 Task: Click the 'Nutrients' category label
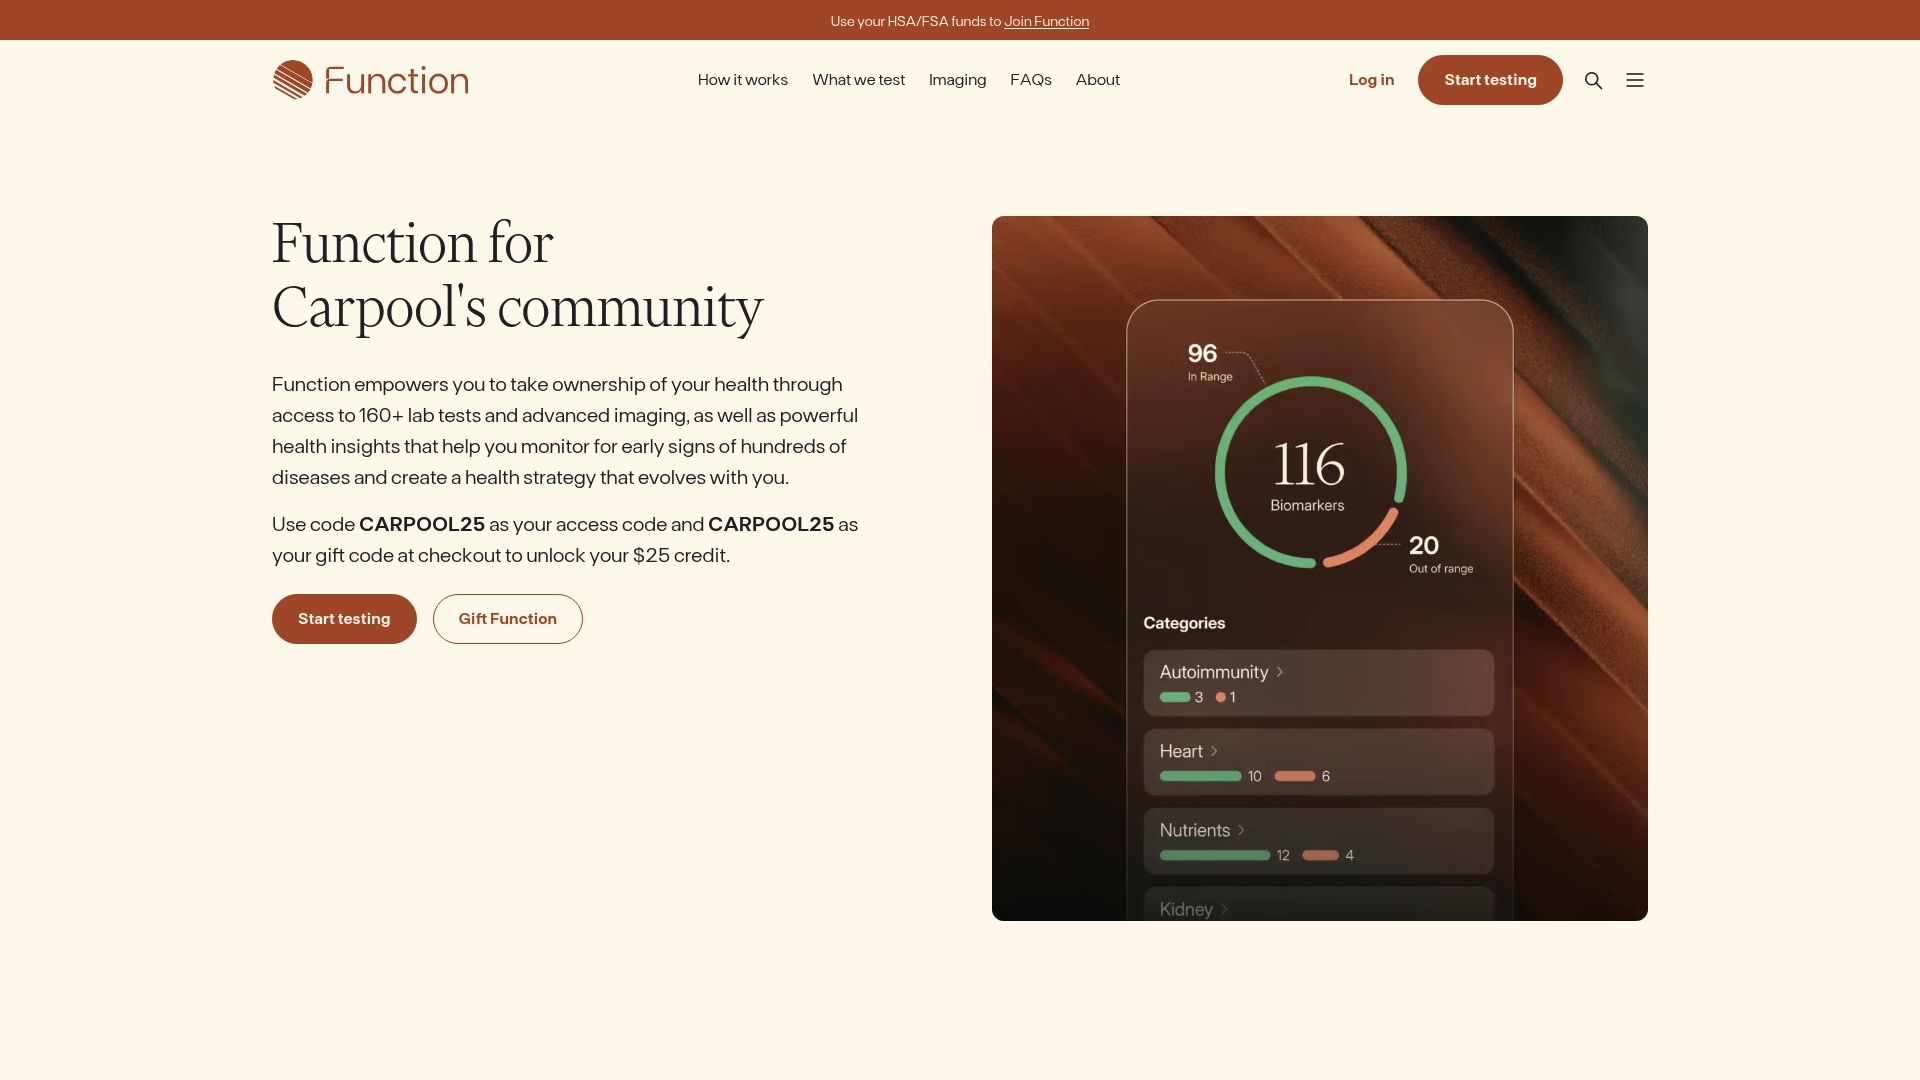point(1194,830)
